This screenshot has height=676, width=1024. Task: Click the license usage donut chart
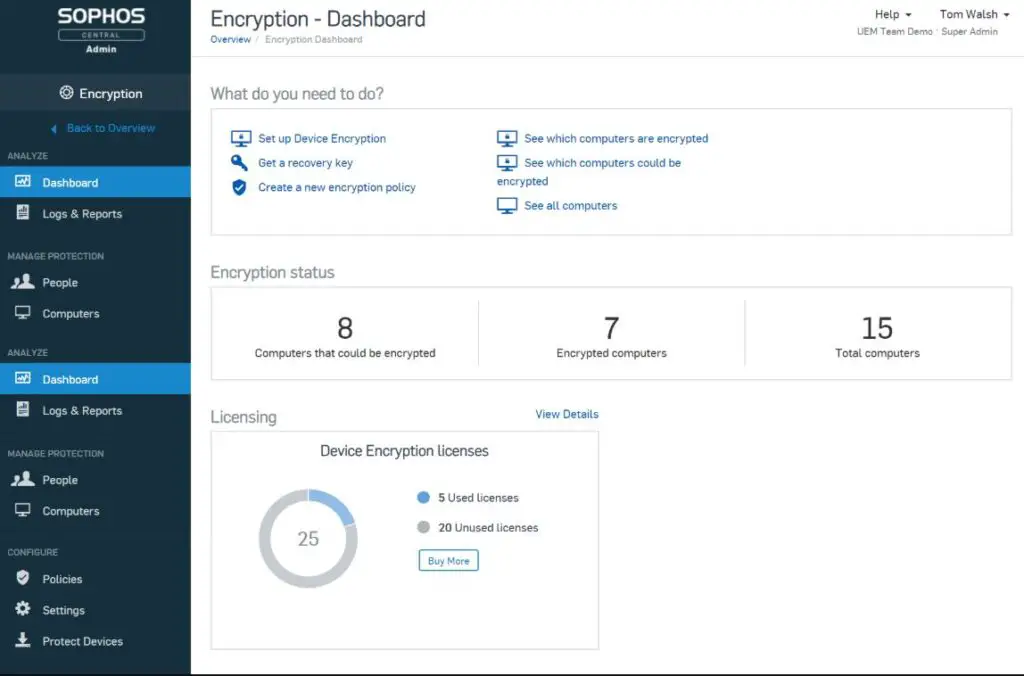(x=308, y=538)
